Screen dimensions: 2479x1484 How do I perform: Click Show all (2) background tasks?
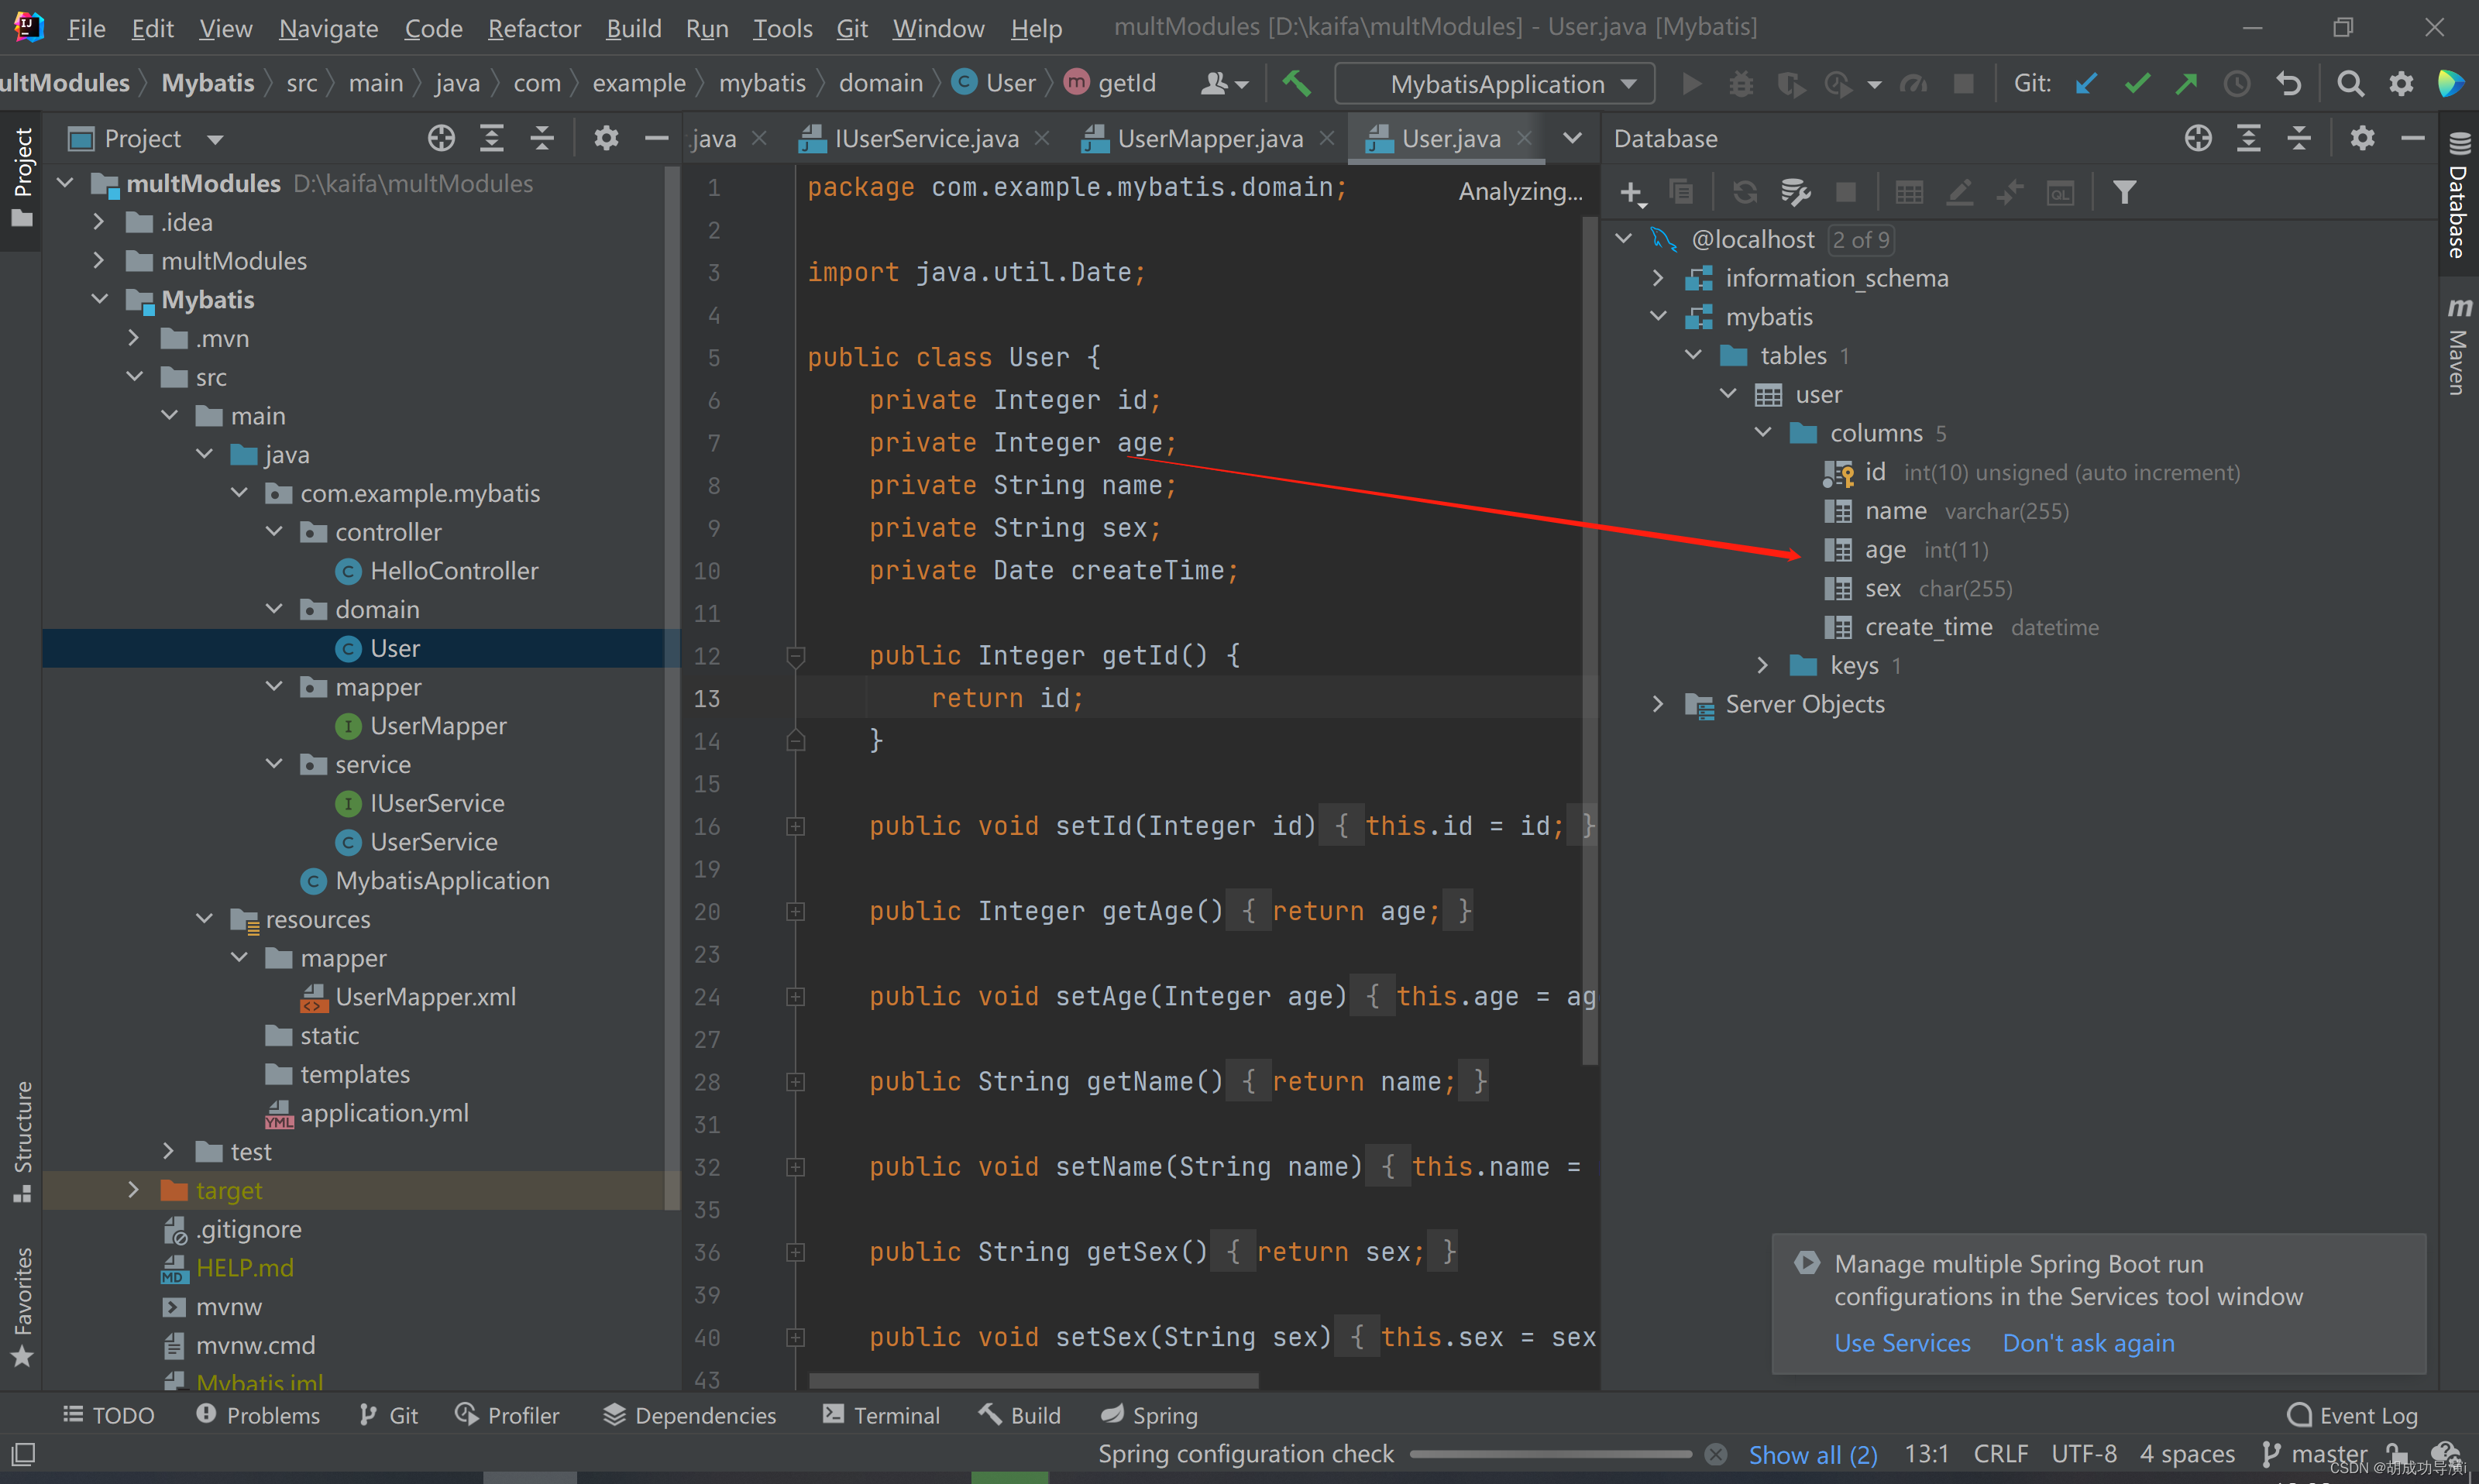pyautogui.click(x=1812, y=1454)
